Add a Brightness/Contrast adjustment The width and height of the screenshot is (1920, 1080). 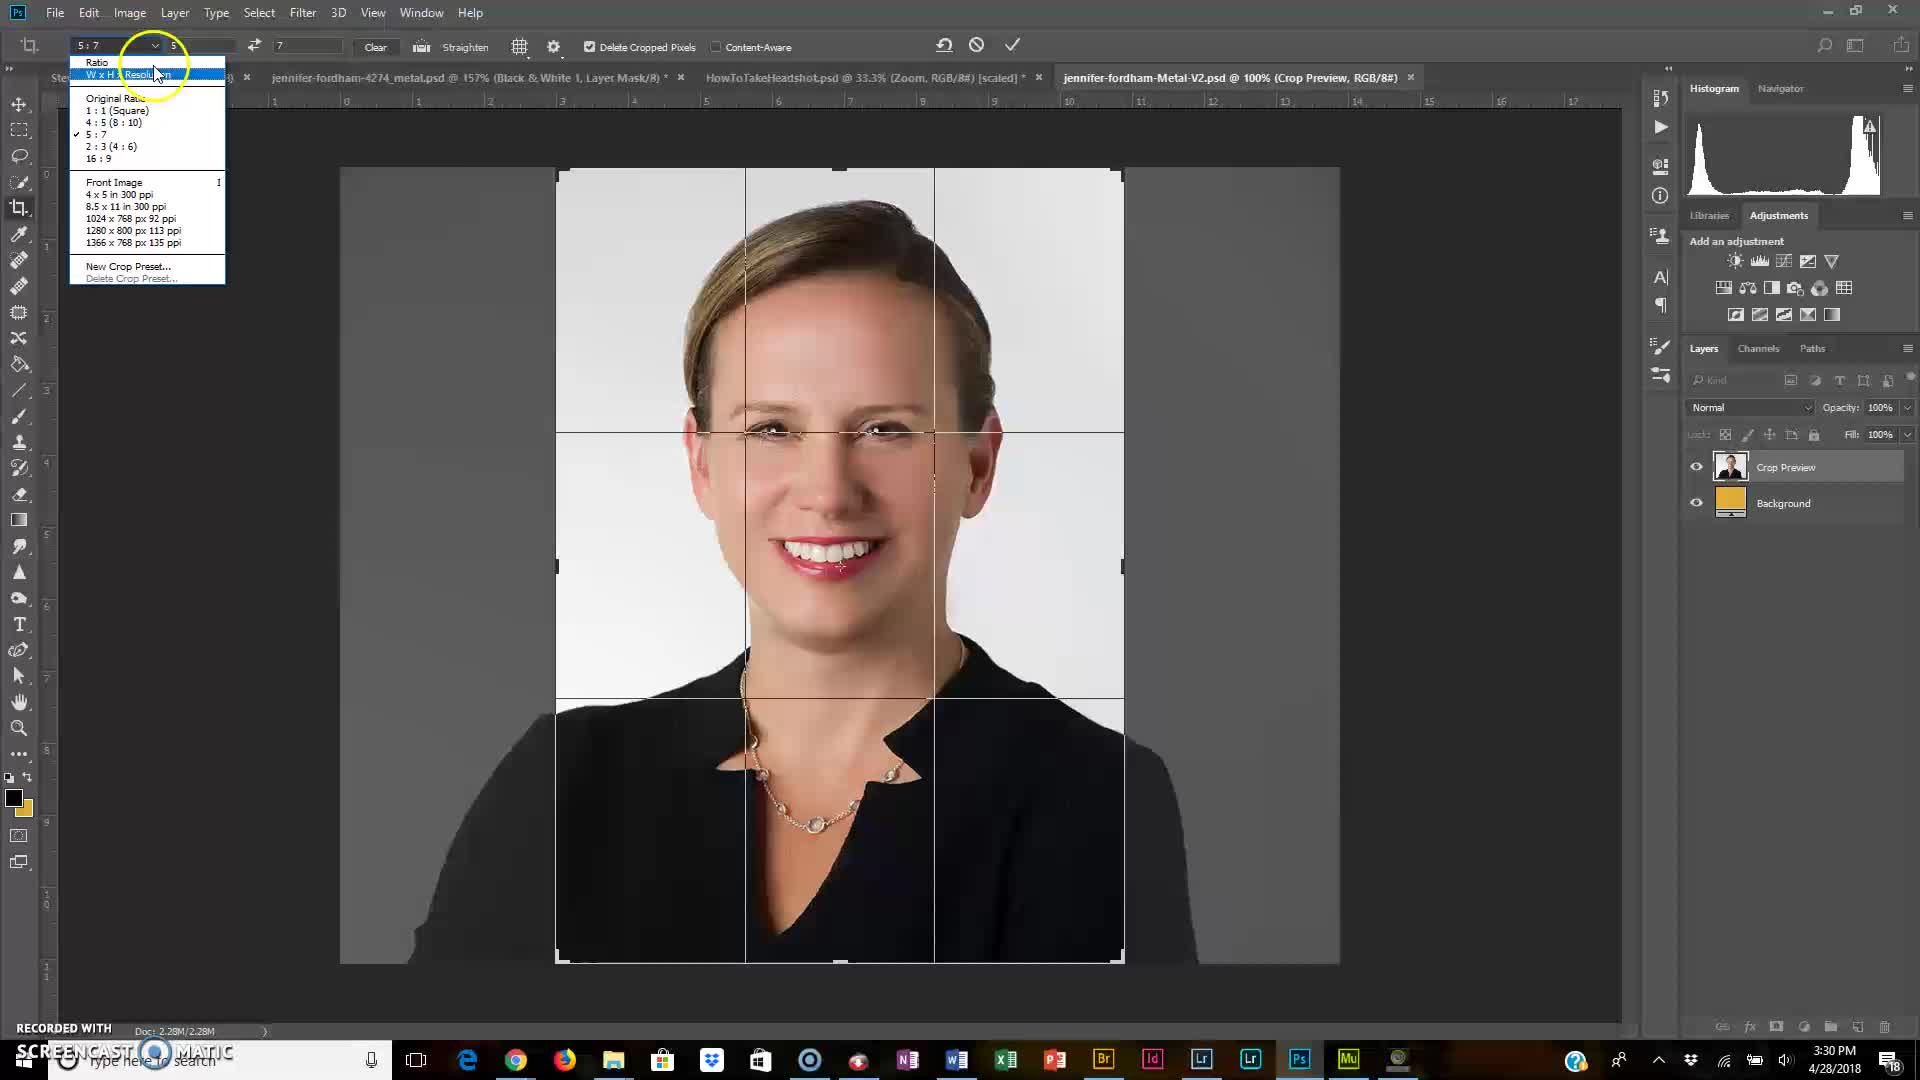click(x=1735, y=261)
